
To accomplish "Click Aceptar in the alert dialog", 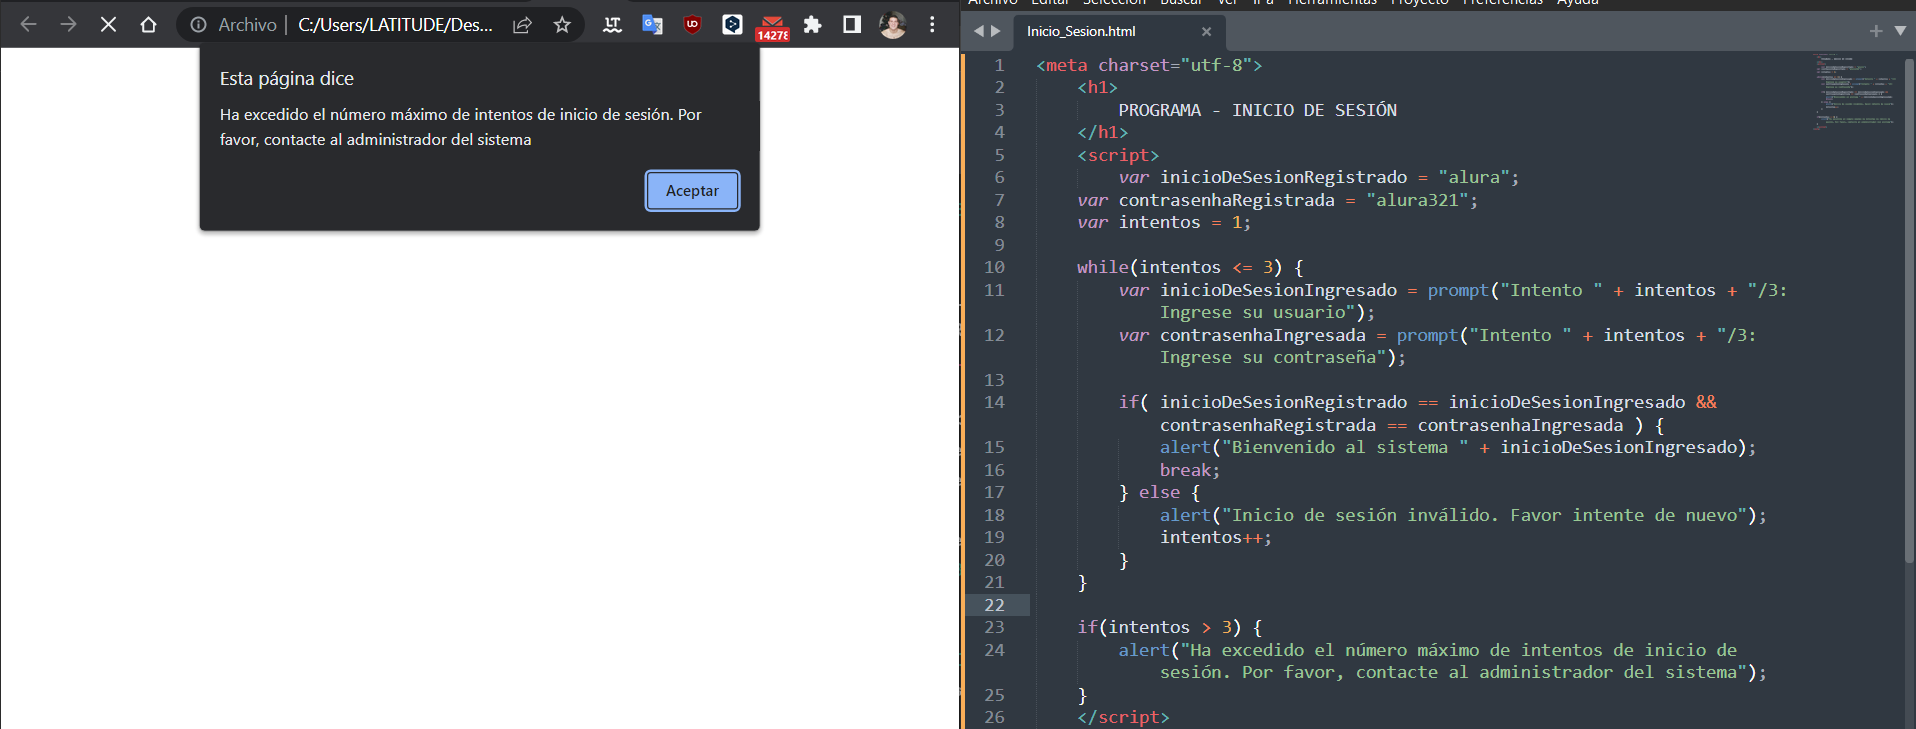I will 692,191.
